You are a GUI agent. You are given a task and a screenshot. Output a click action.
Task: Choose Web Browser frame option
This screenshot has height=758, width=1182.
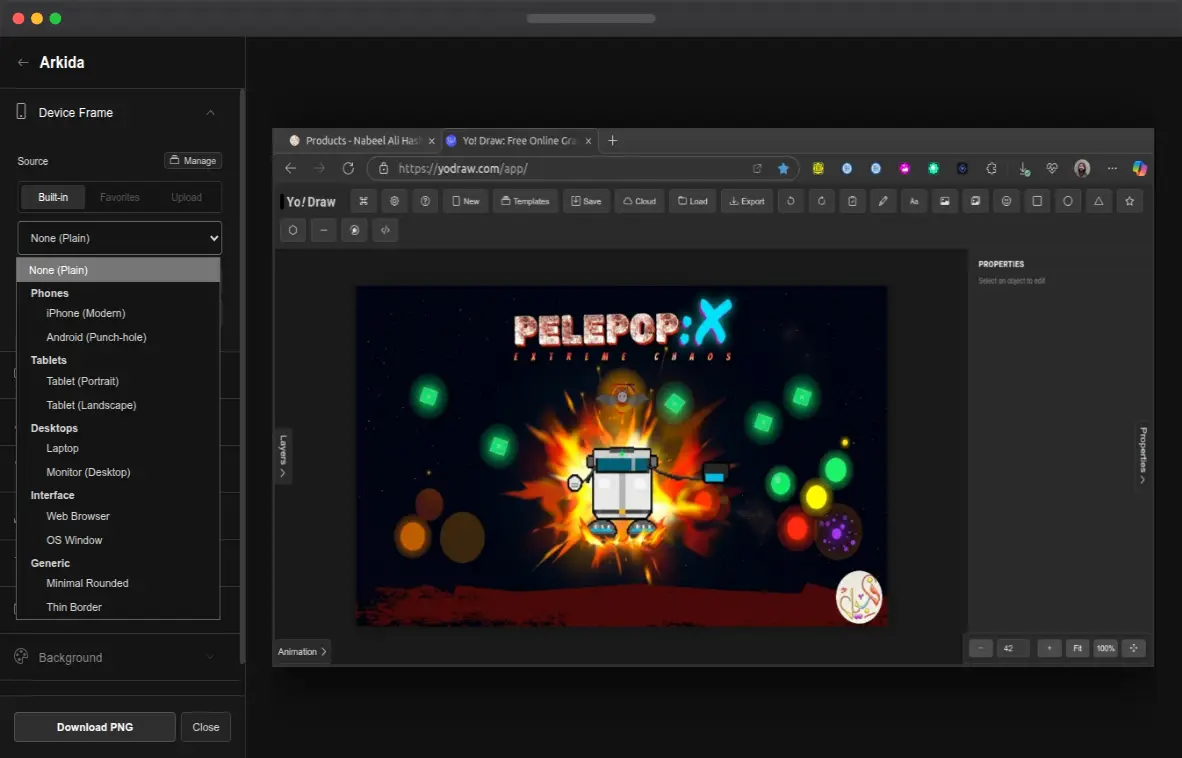tap(118, 516)
